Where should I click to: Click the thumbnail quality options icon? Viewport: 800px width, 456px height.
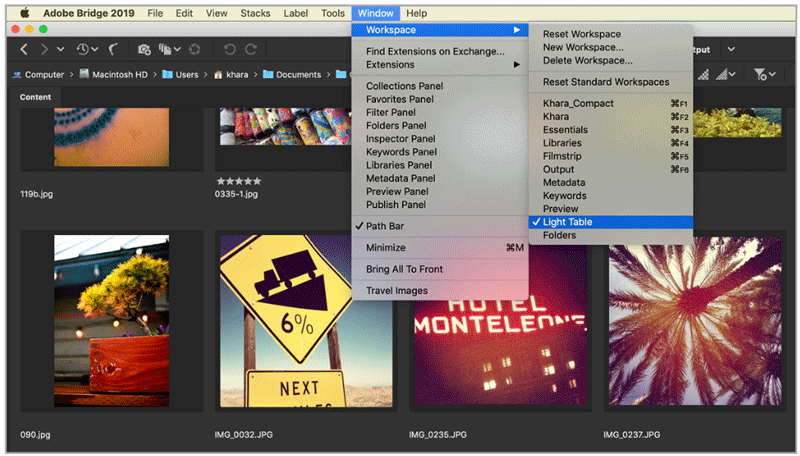click(704, 74)
